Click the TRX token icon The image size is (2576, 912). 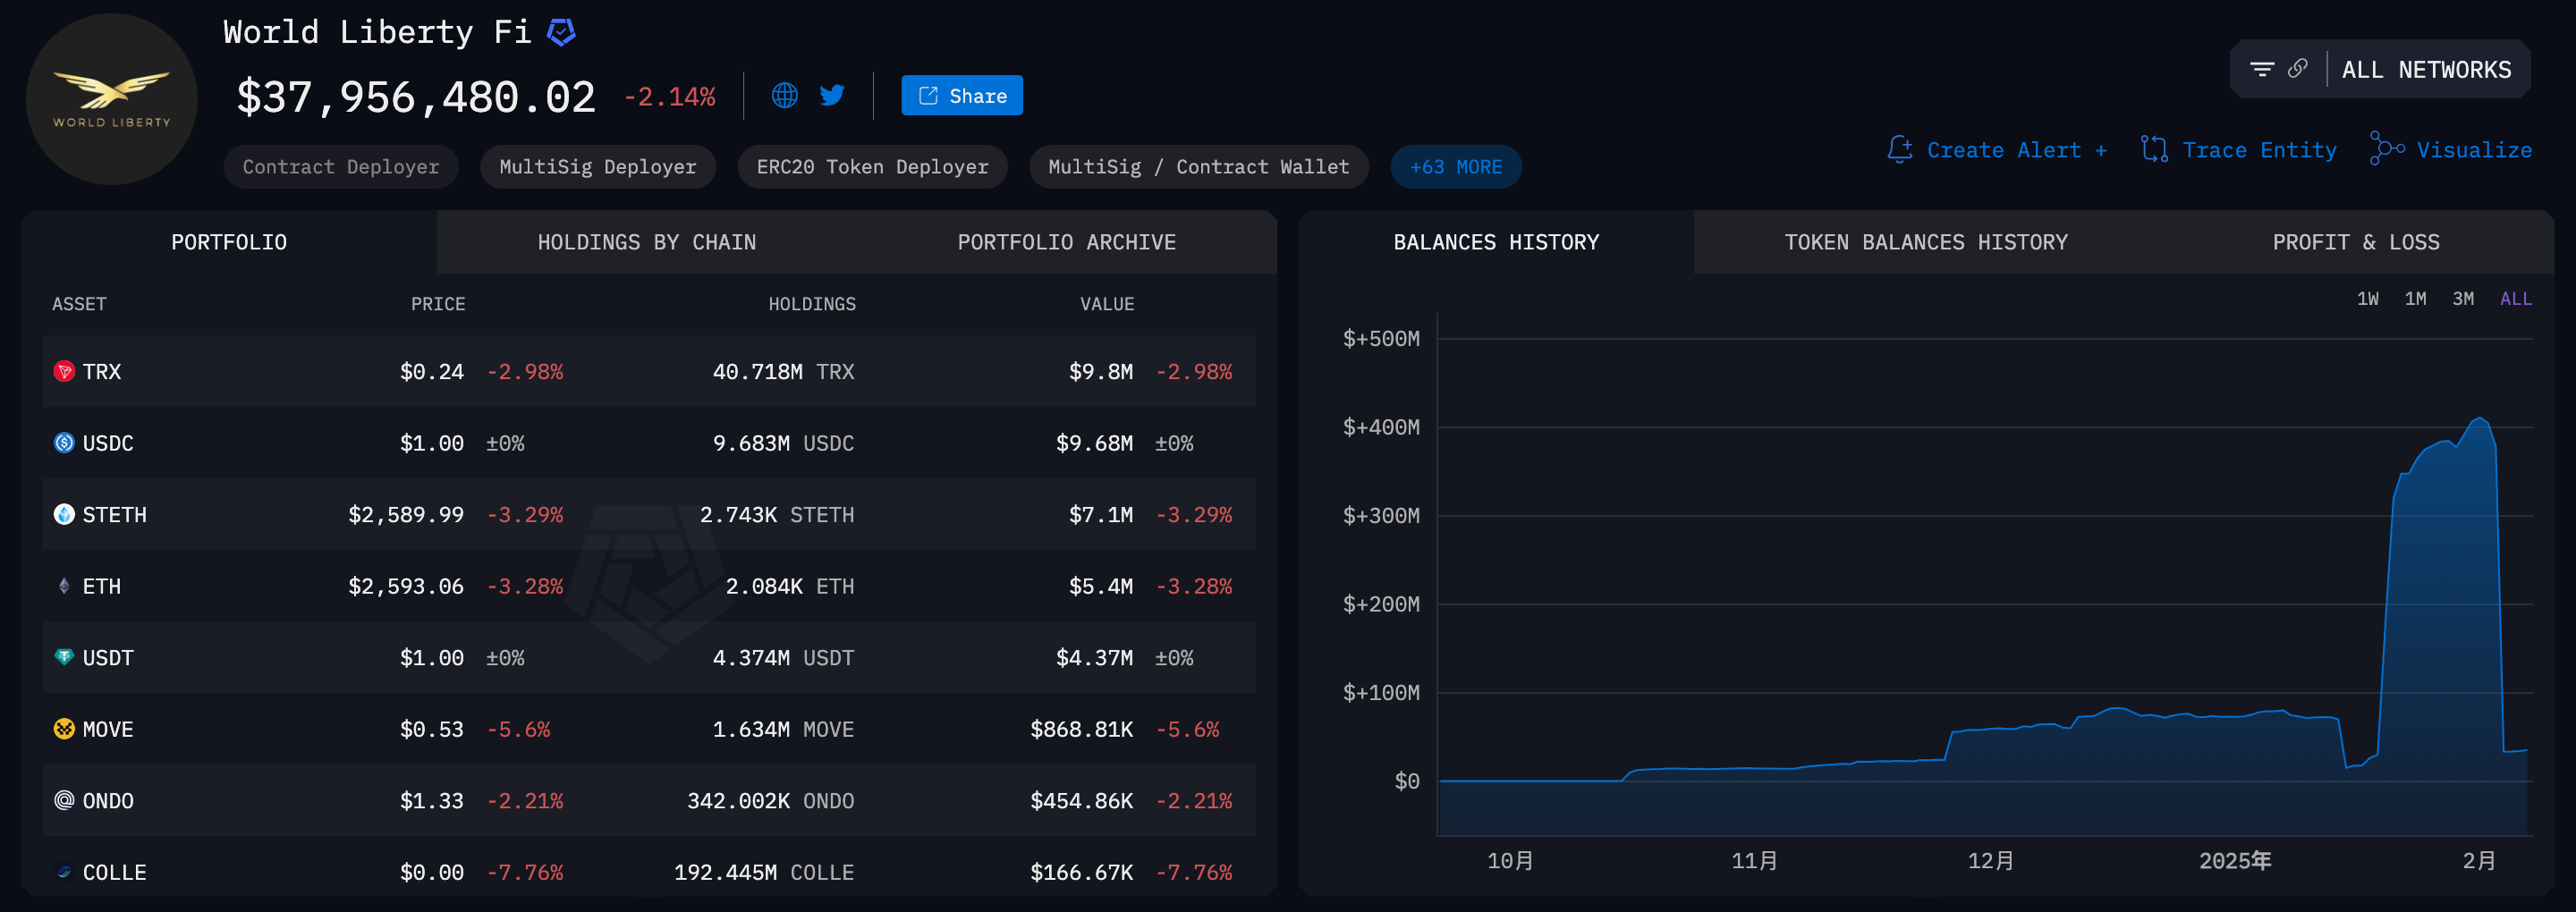[x=64, y=372]
